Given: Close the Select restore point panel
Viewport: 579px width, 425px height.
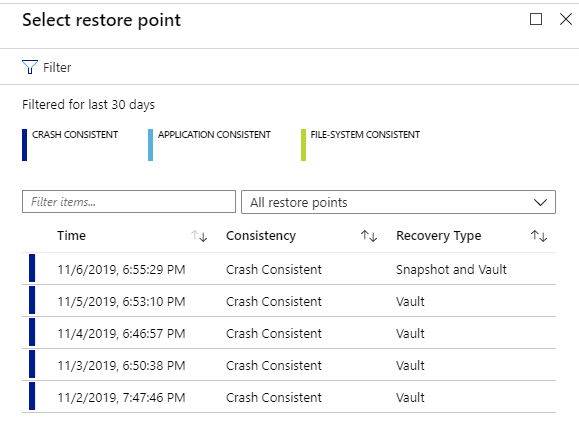Looking at the screenshot, I should click(566, 19).
